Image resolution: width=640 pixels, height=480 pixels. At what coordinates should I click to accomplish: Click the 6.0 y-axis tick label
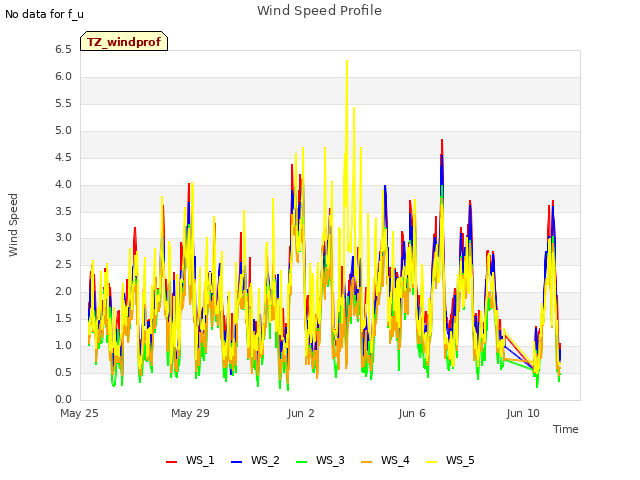tap(63, 77)
